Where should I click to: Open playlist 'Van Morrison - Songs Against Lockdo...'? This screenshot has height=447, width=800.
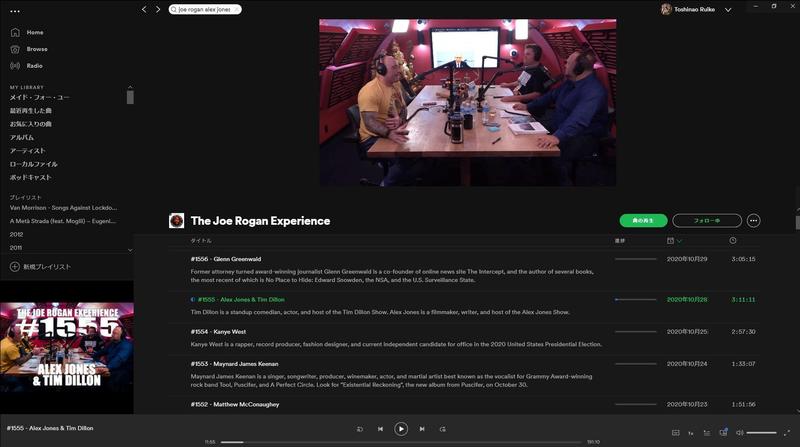coord(63,208)
